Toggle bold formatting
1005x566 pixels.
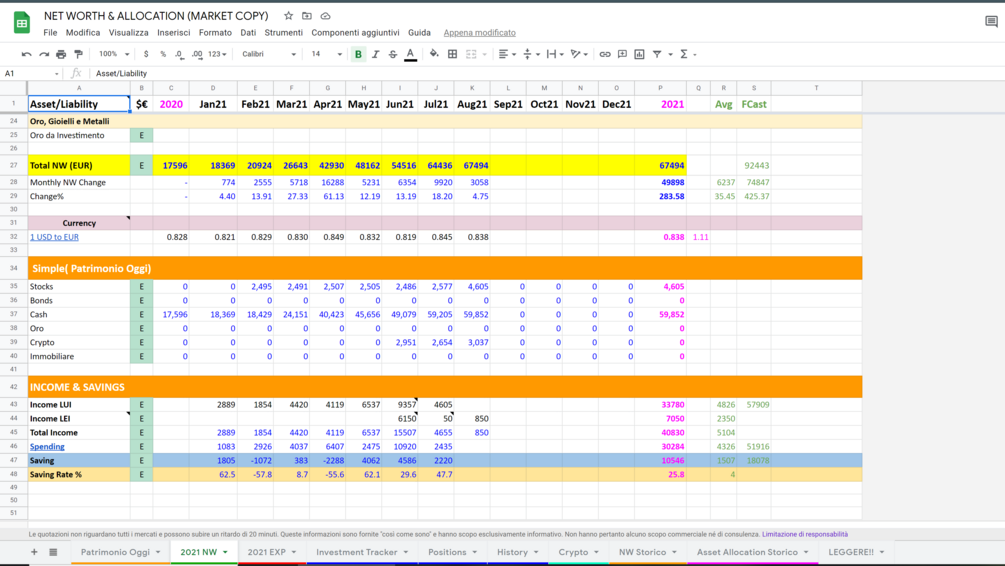click(x=358, y=54)
